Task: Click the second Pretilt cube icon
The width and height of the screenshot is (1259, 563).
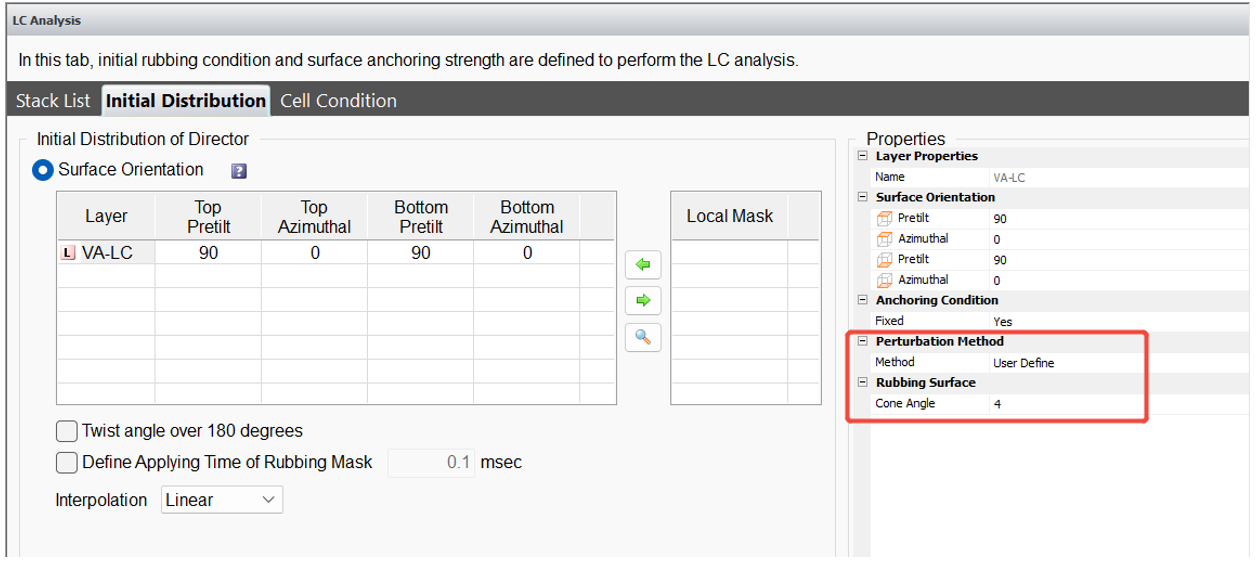Action: pyautogui.click(x=883, y=260)
